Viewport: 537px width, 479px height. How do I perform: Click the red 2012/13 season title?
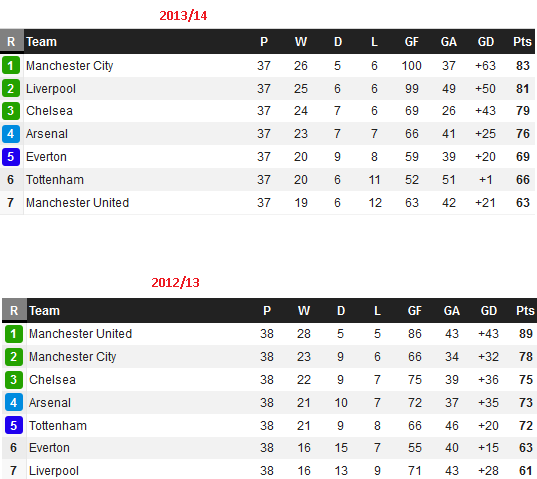click(x=175, y=283)
